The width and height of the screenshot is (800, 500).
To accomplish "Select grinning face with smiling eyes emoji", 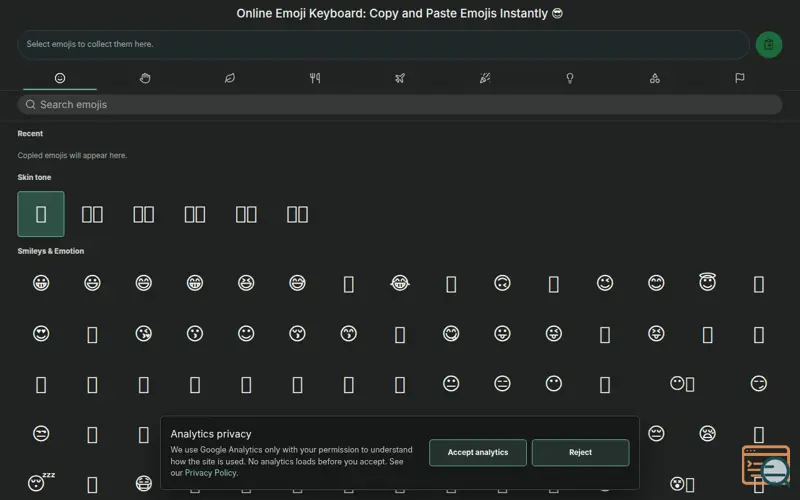I will [x=143, y=283].
